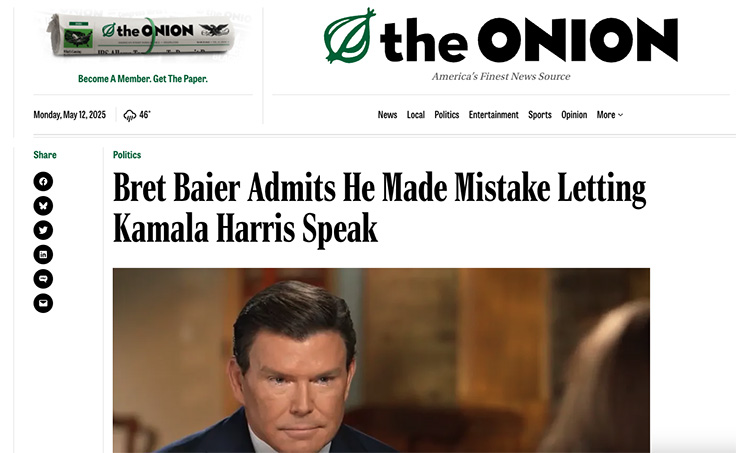Open the News section
This screenshot has width=736, height=453.
click(387, 115)
